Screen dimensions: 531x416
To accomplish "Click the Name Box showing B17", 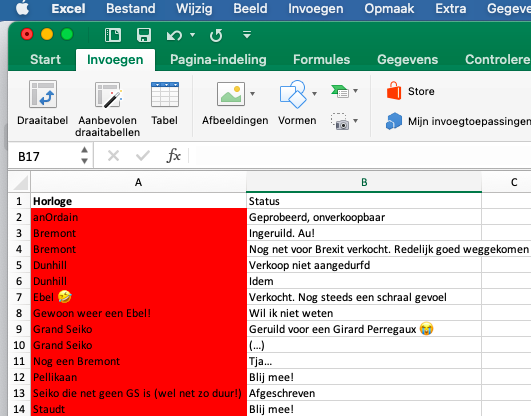I will tap(45, 157).
